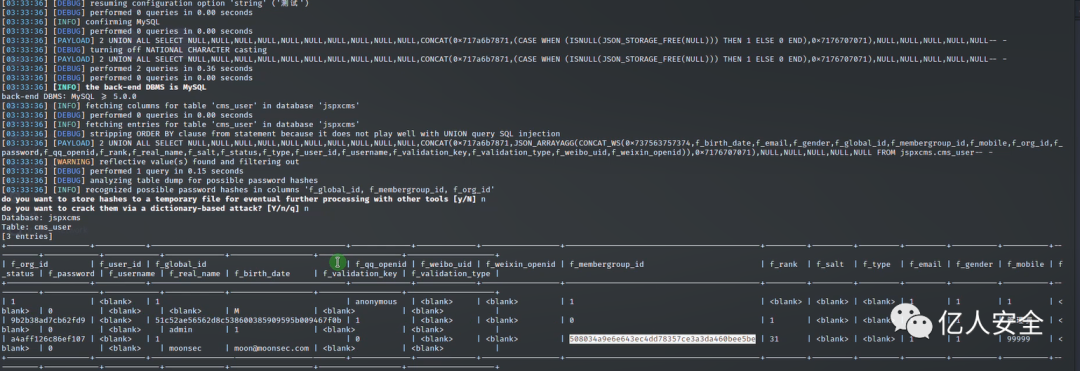1080x371 pixels.
Task: Click the 'do you want to store hashes' prompt
Action: tap(243, 199)
